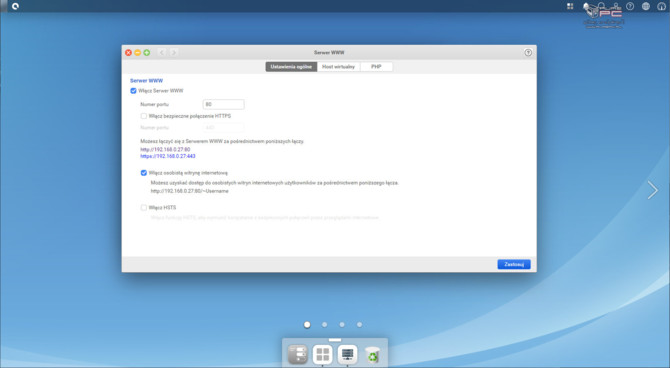The width and height of the screenshot is (670, 368).
Task: Switch to PHP tab
Action: (x=376, y=67)
